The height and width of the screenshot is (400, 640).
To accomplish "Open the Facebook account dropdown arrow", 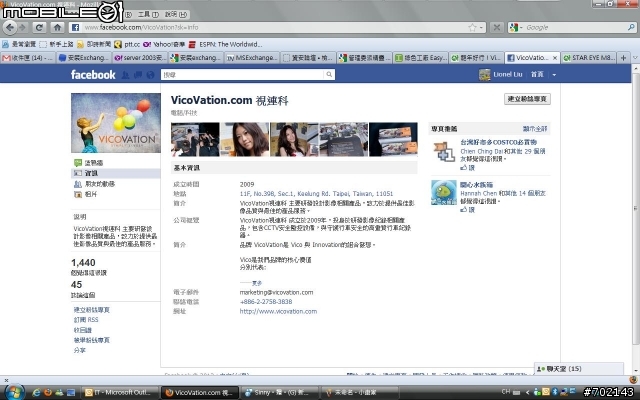I will [554, 75].
